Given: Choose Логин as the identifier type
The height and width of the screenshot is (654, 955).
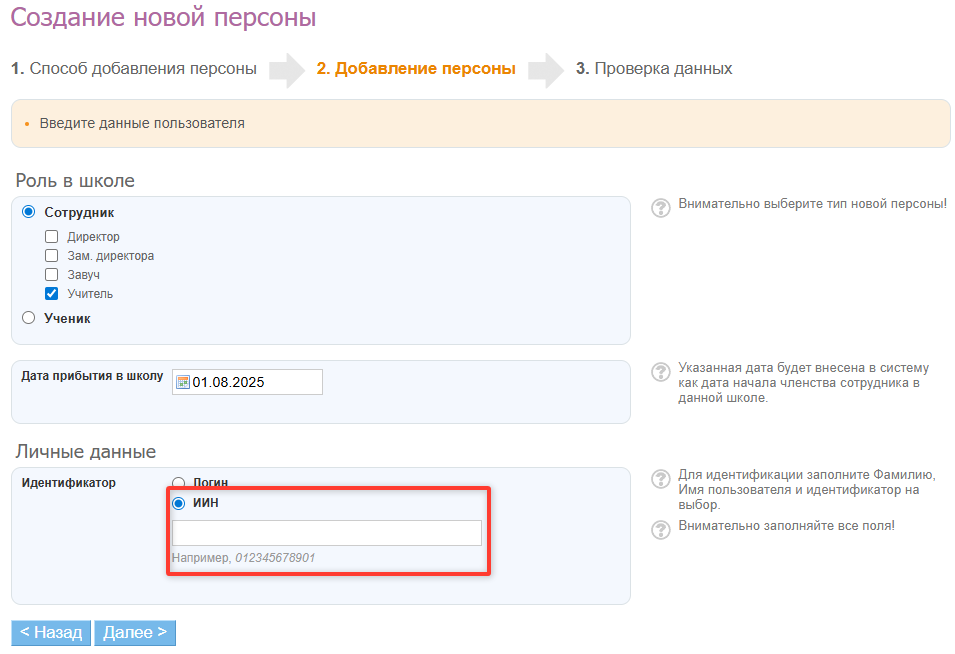Looking at the screenshot, I should click(x=179, y=482).
